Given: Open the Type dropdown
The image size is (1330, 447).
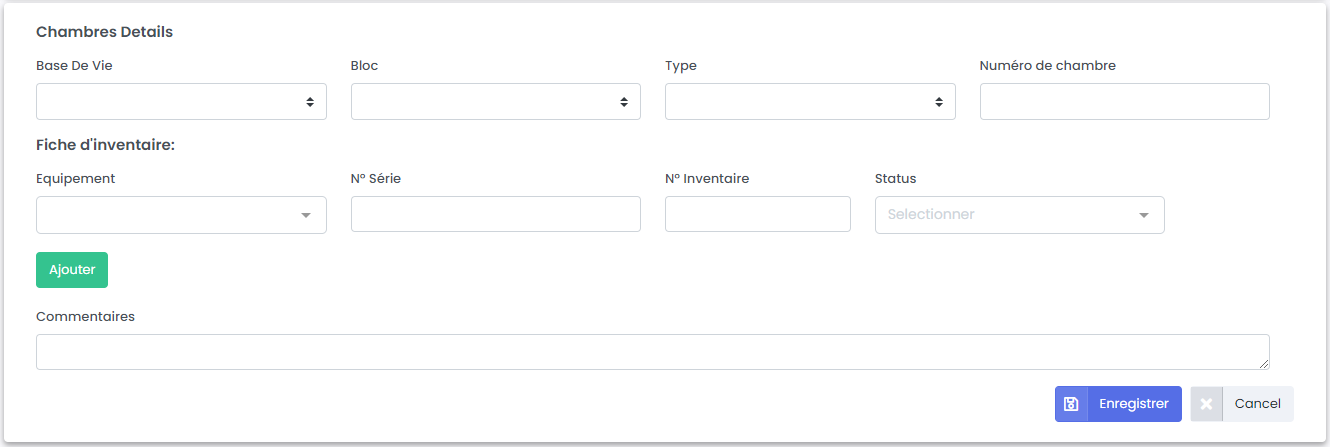Looking at the screenshot, I should click(809, 102).
